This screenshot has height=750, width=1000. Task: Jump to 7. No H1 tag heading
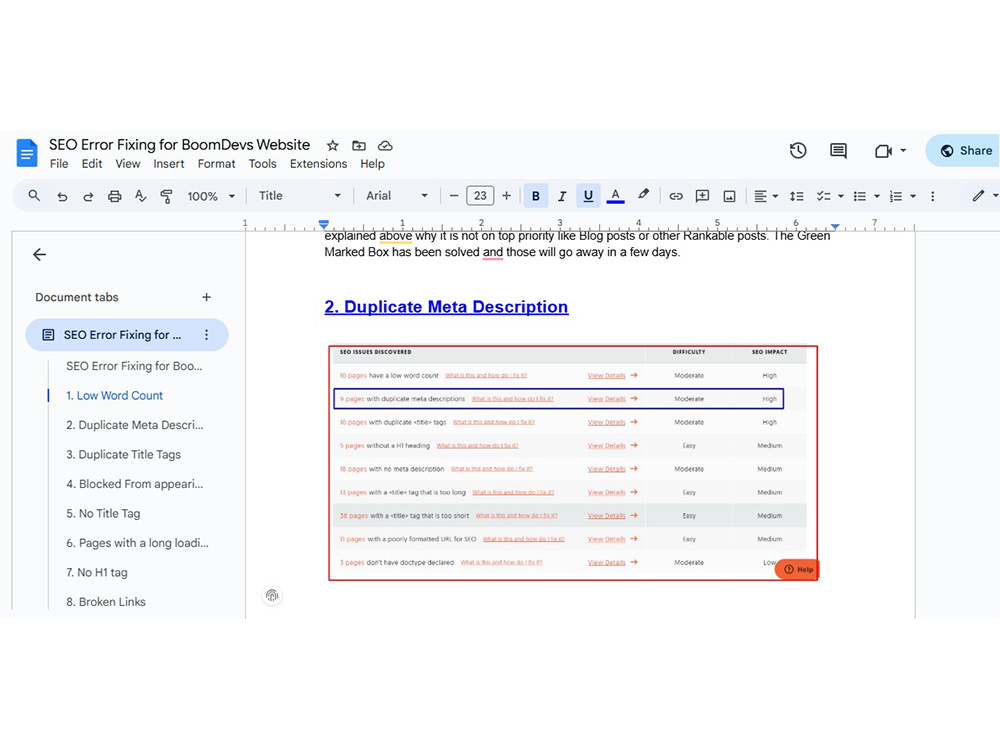coord(97,573)
